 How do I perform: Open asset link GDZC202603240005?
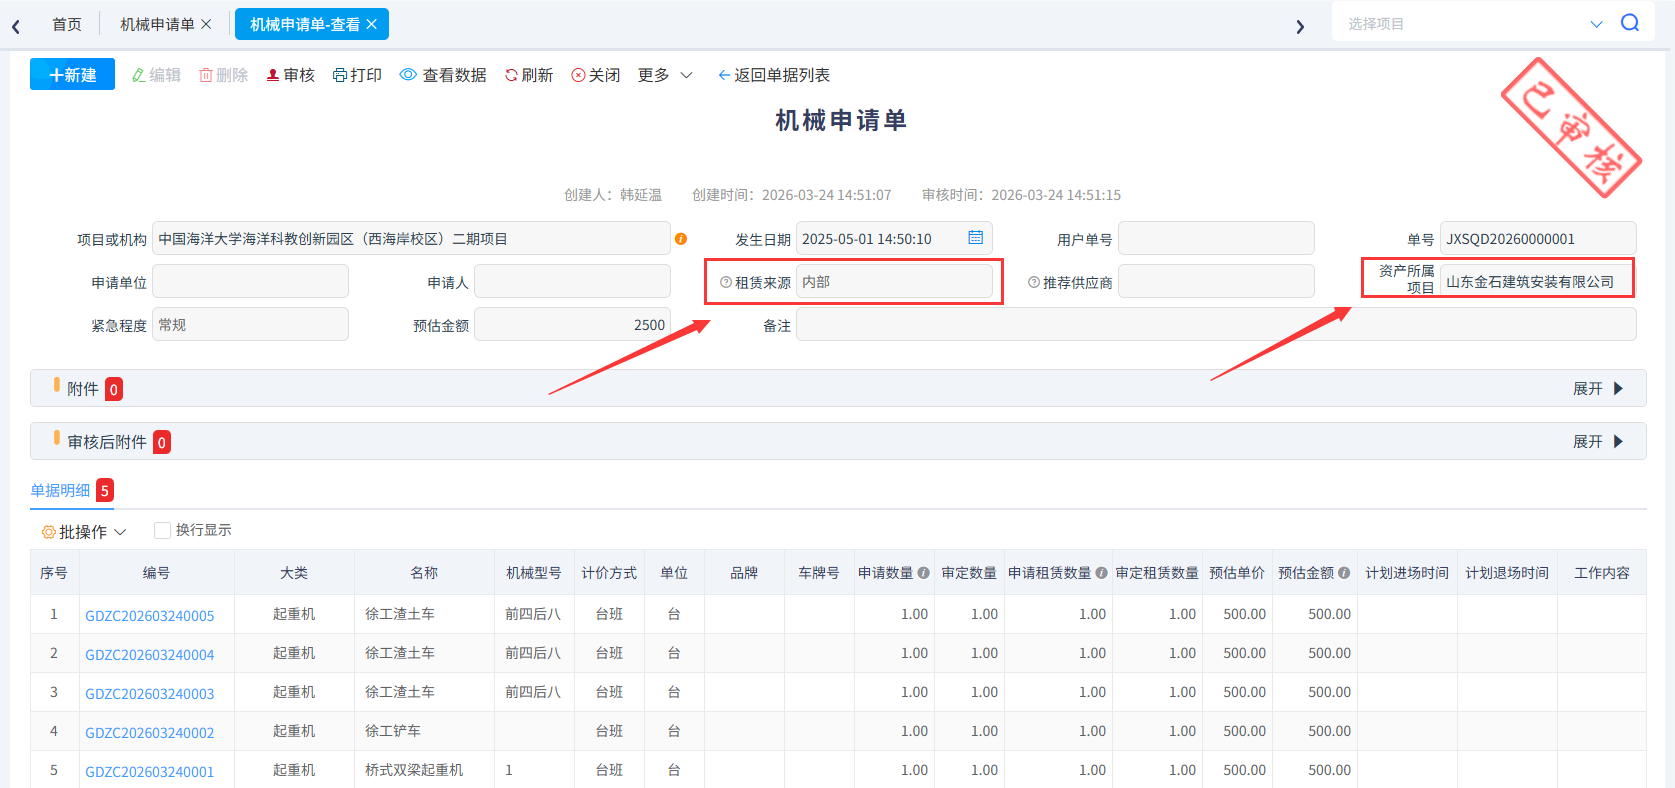[x=150, y=616]
